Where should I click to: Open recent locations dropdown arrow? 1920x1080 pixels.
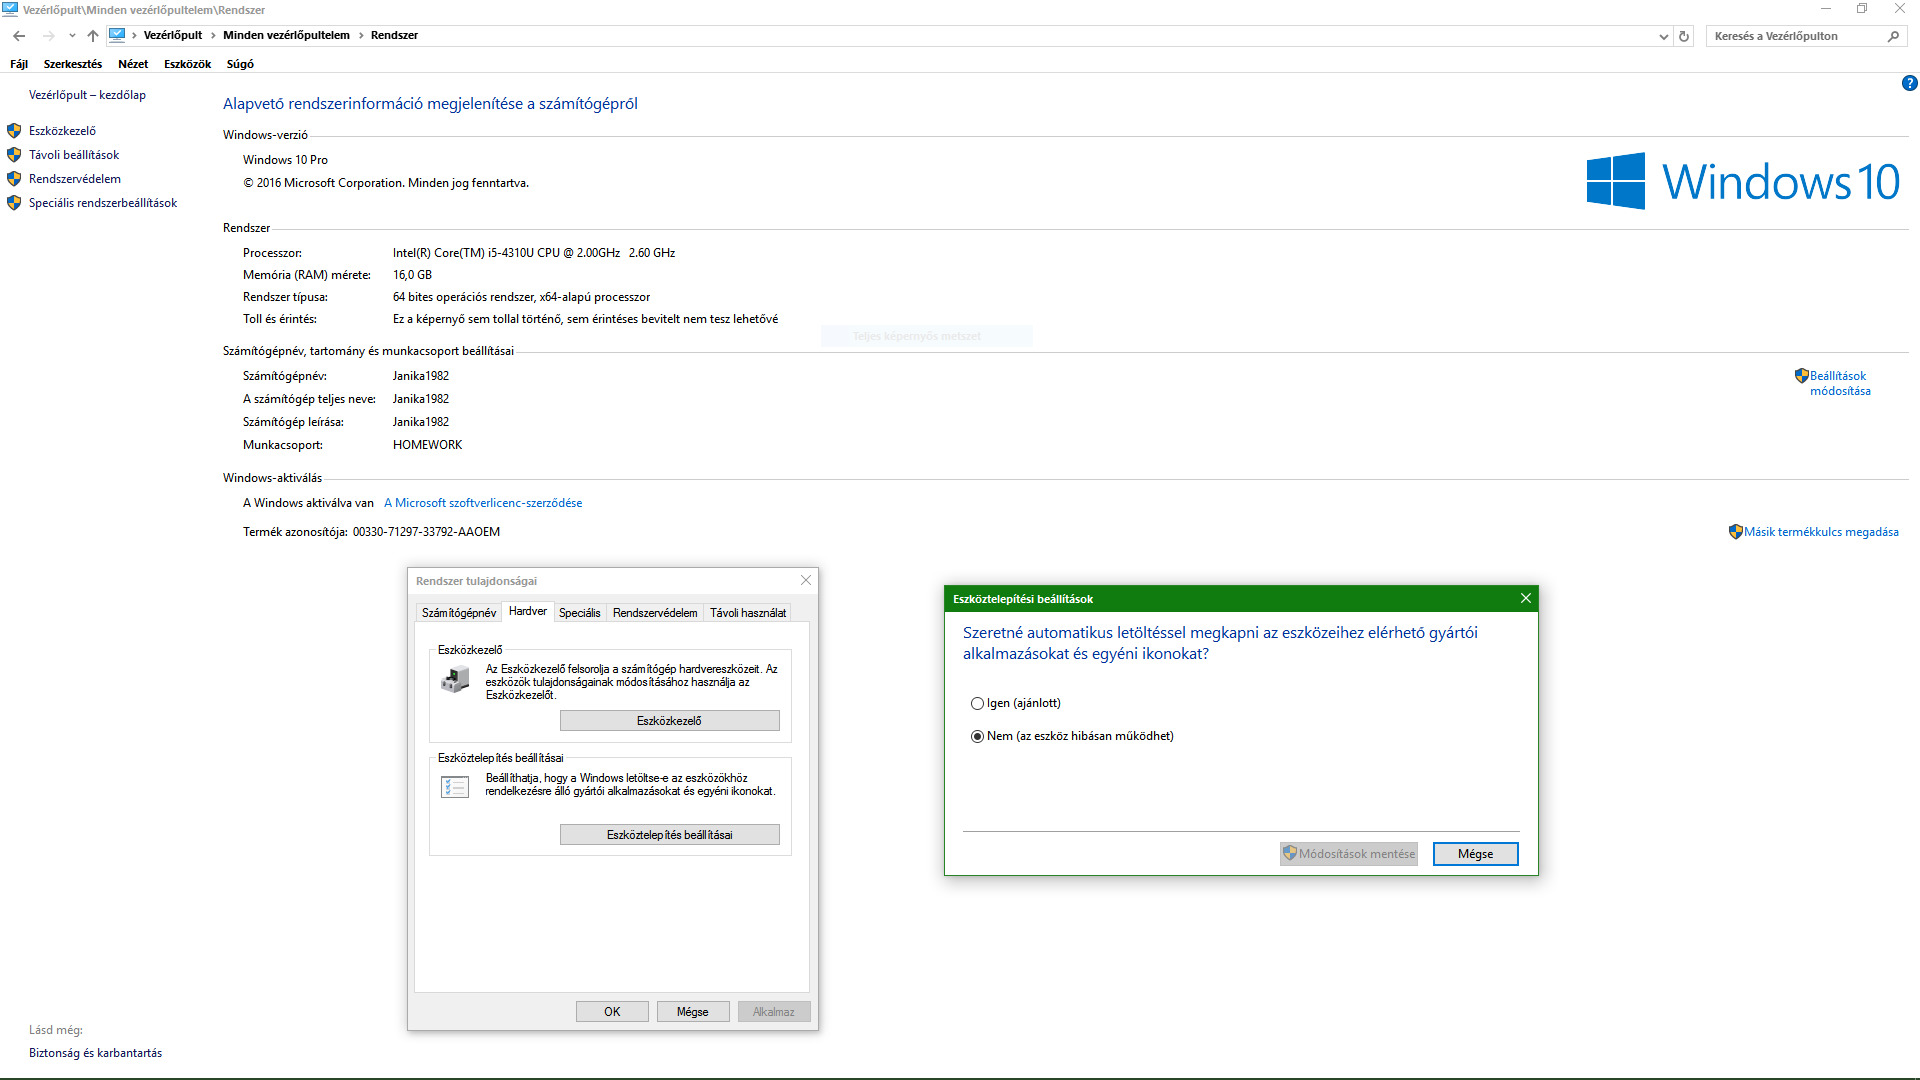coord(72,36)
